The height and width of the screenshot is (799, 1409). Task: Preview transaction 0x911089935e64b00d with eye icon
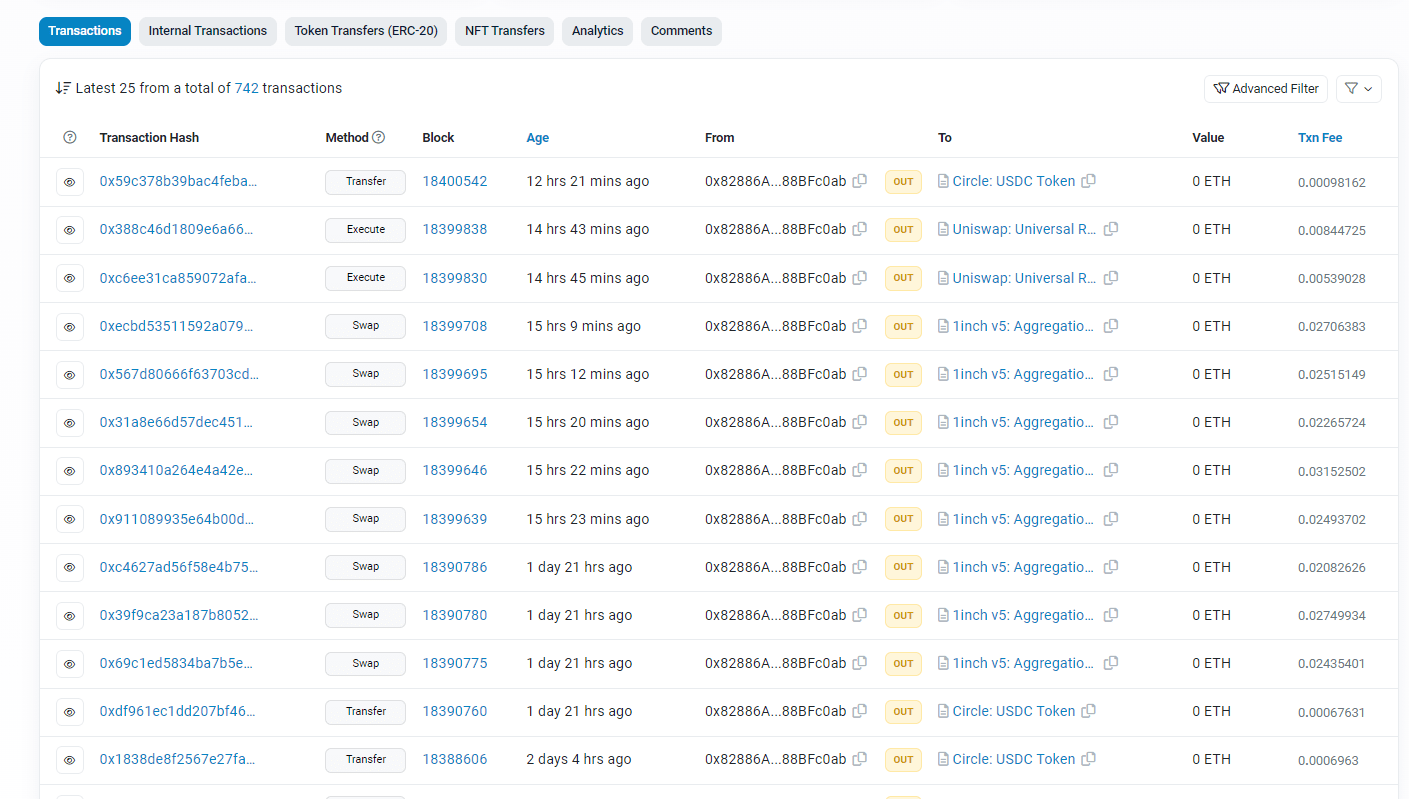pyautogui.click(x=70, y=519)
